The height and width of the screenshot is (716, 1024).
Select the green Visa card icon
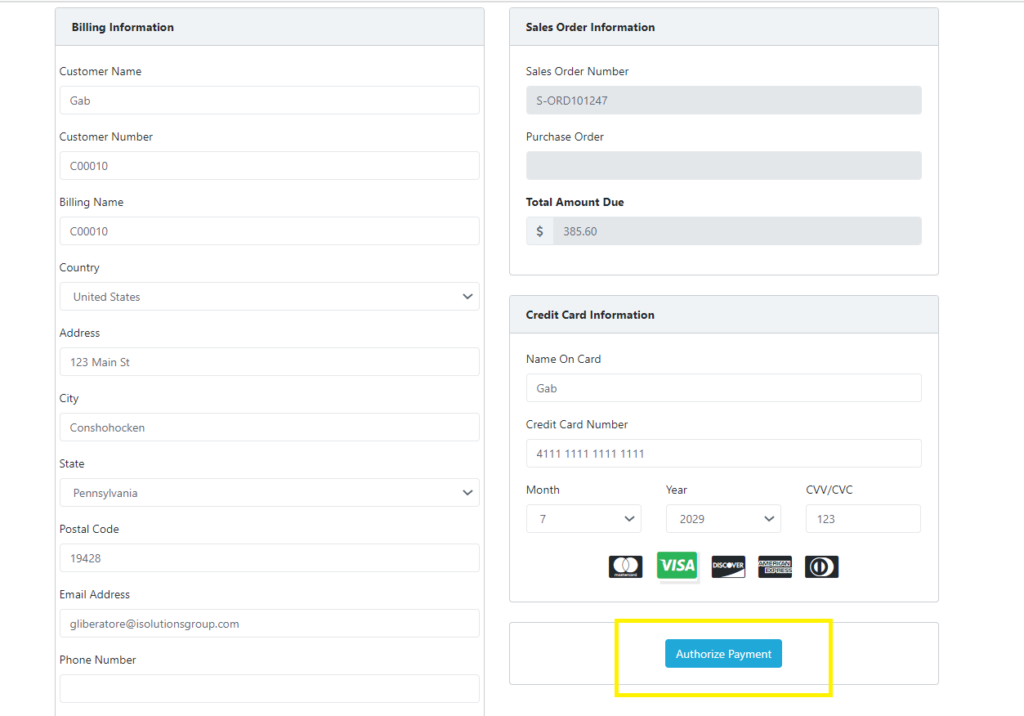pyautogui.click(x=676, y=566)
